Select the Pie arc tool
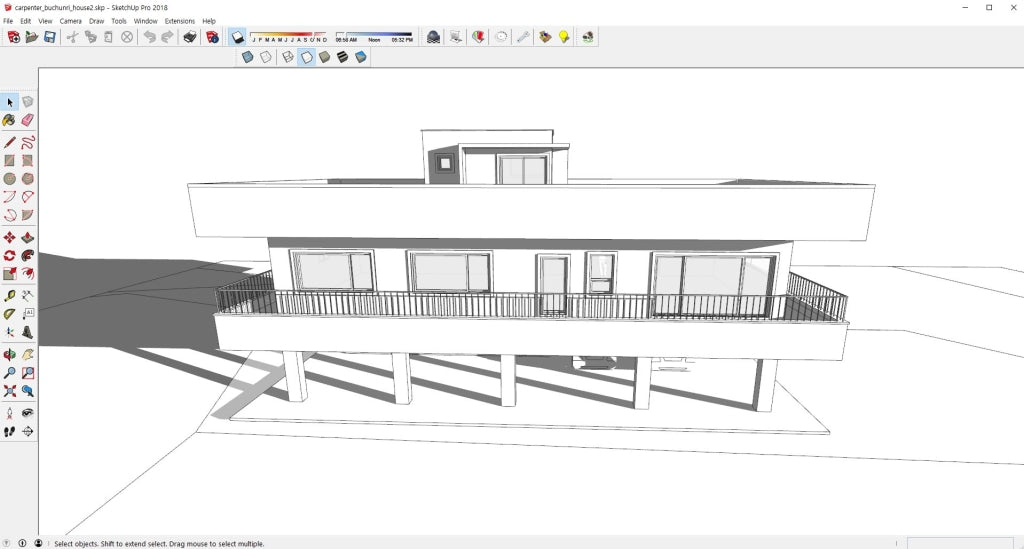This screenshot has height=549, width=1024. tap(27, 215)
